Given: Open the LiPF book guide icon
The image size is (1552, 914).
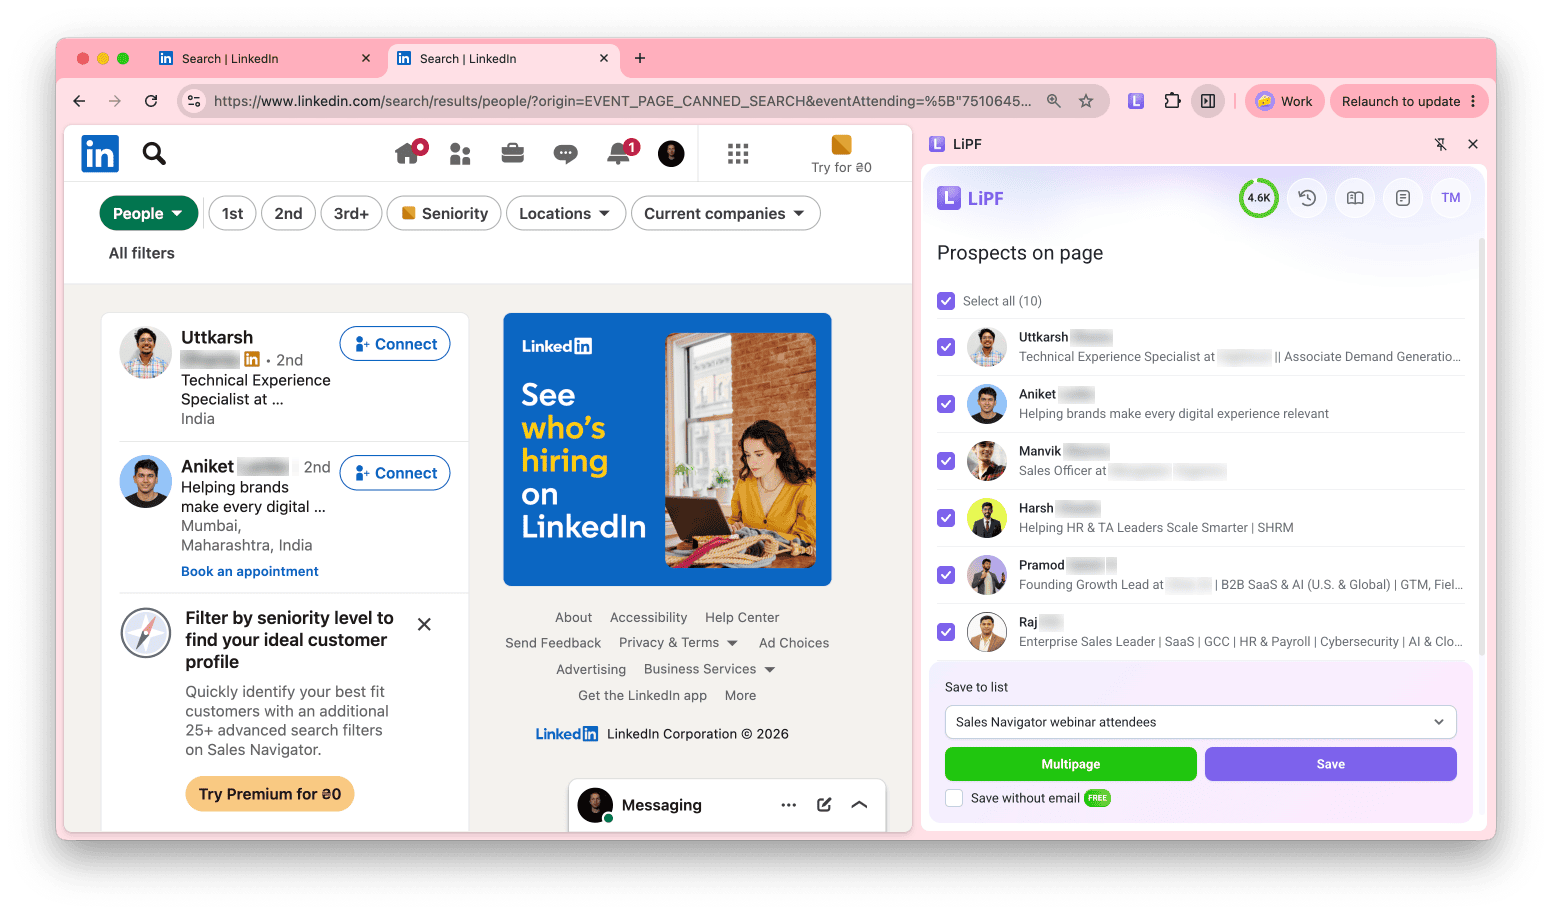Looking at the screenshot, I should click(x=1355, y=198).
